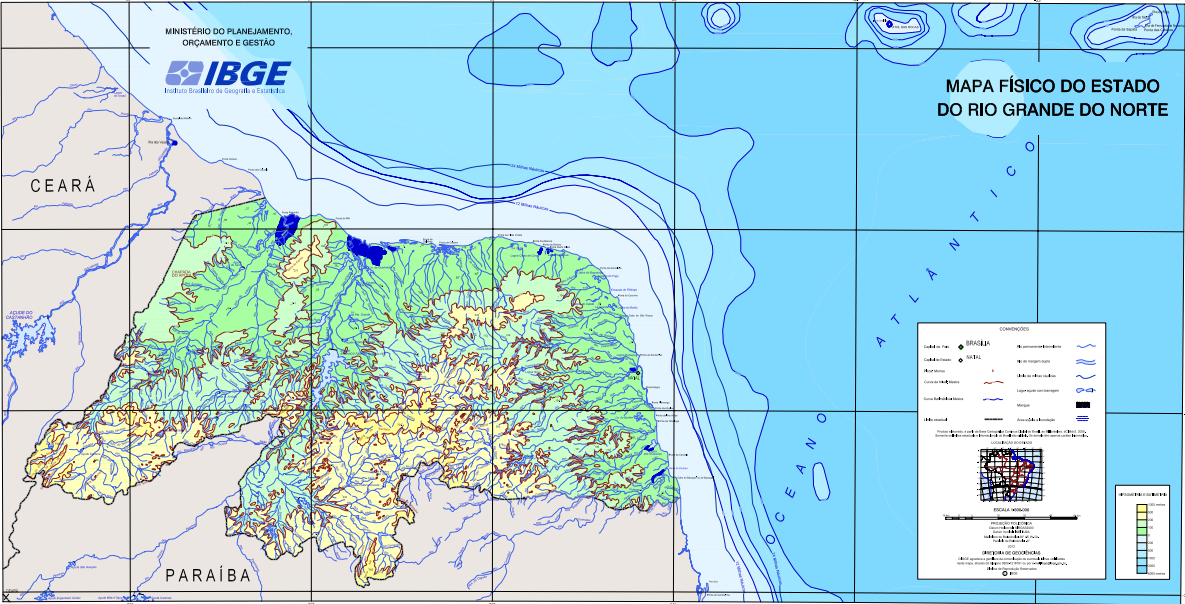Image resolution: width=1185 pixels, height=604 pixels.
Task: Select the área sujeita a inundação symbol
Action: [x=1083, y=418]
